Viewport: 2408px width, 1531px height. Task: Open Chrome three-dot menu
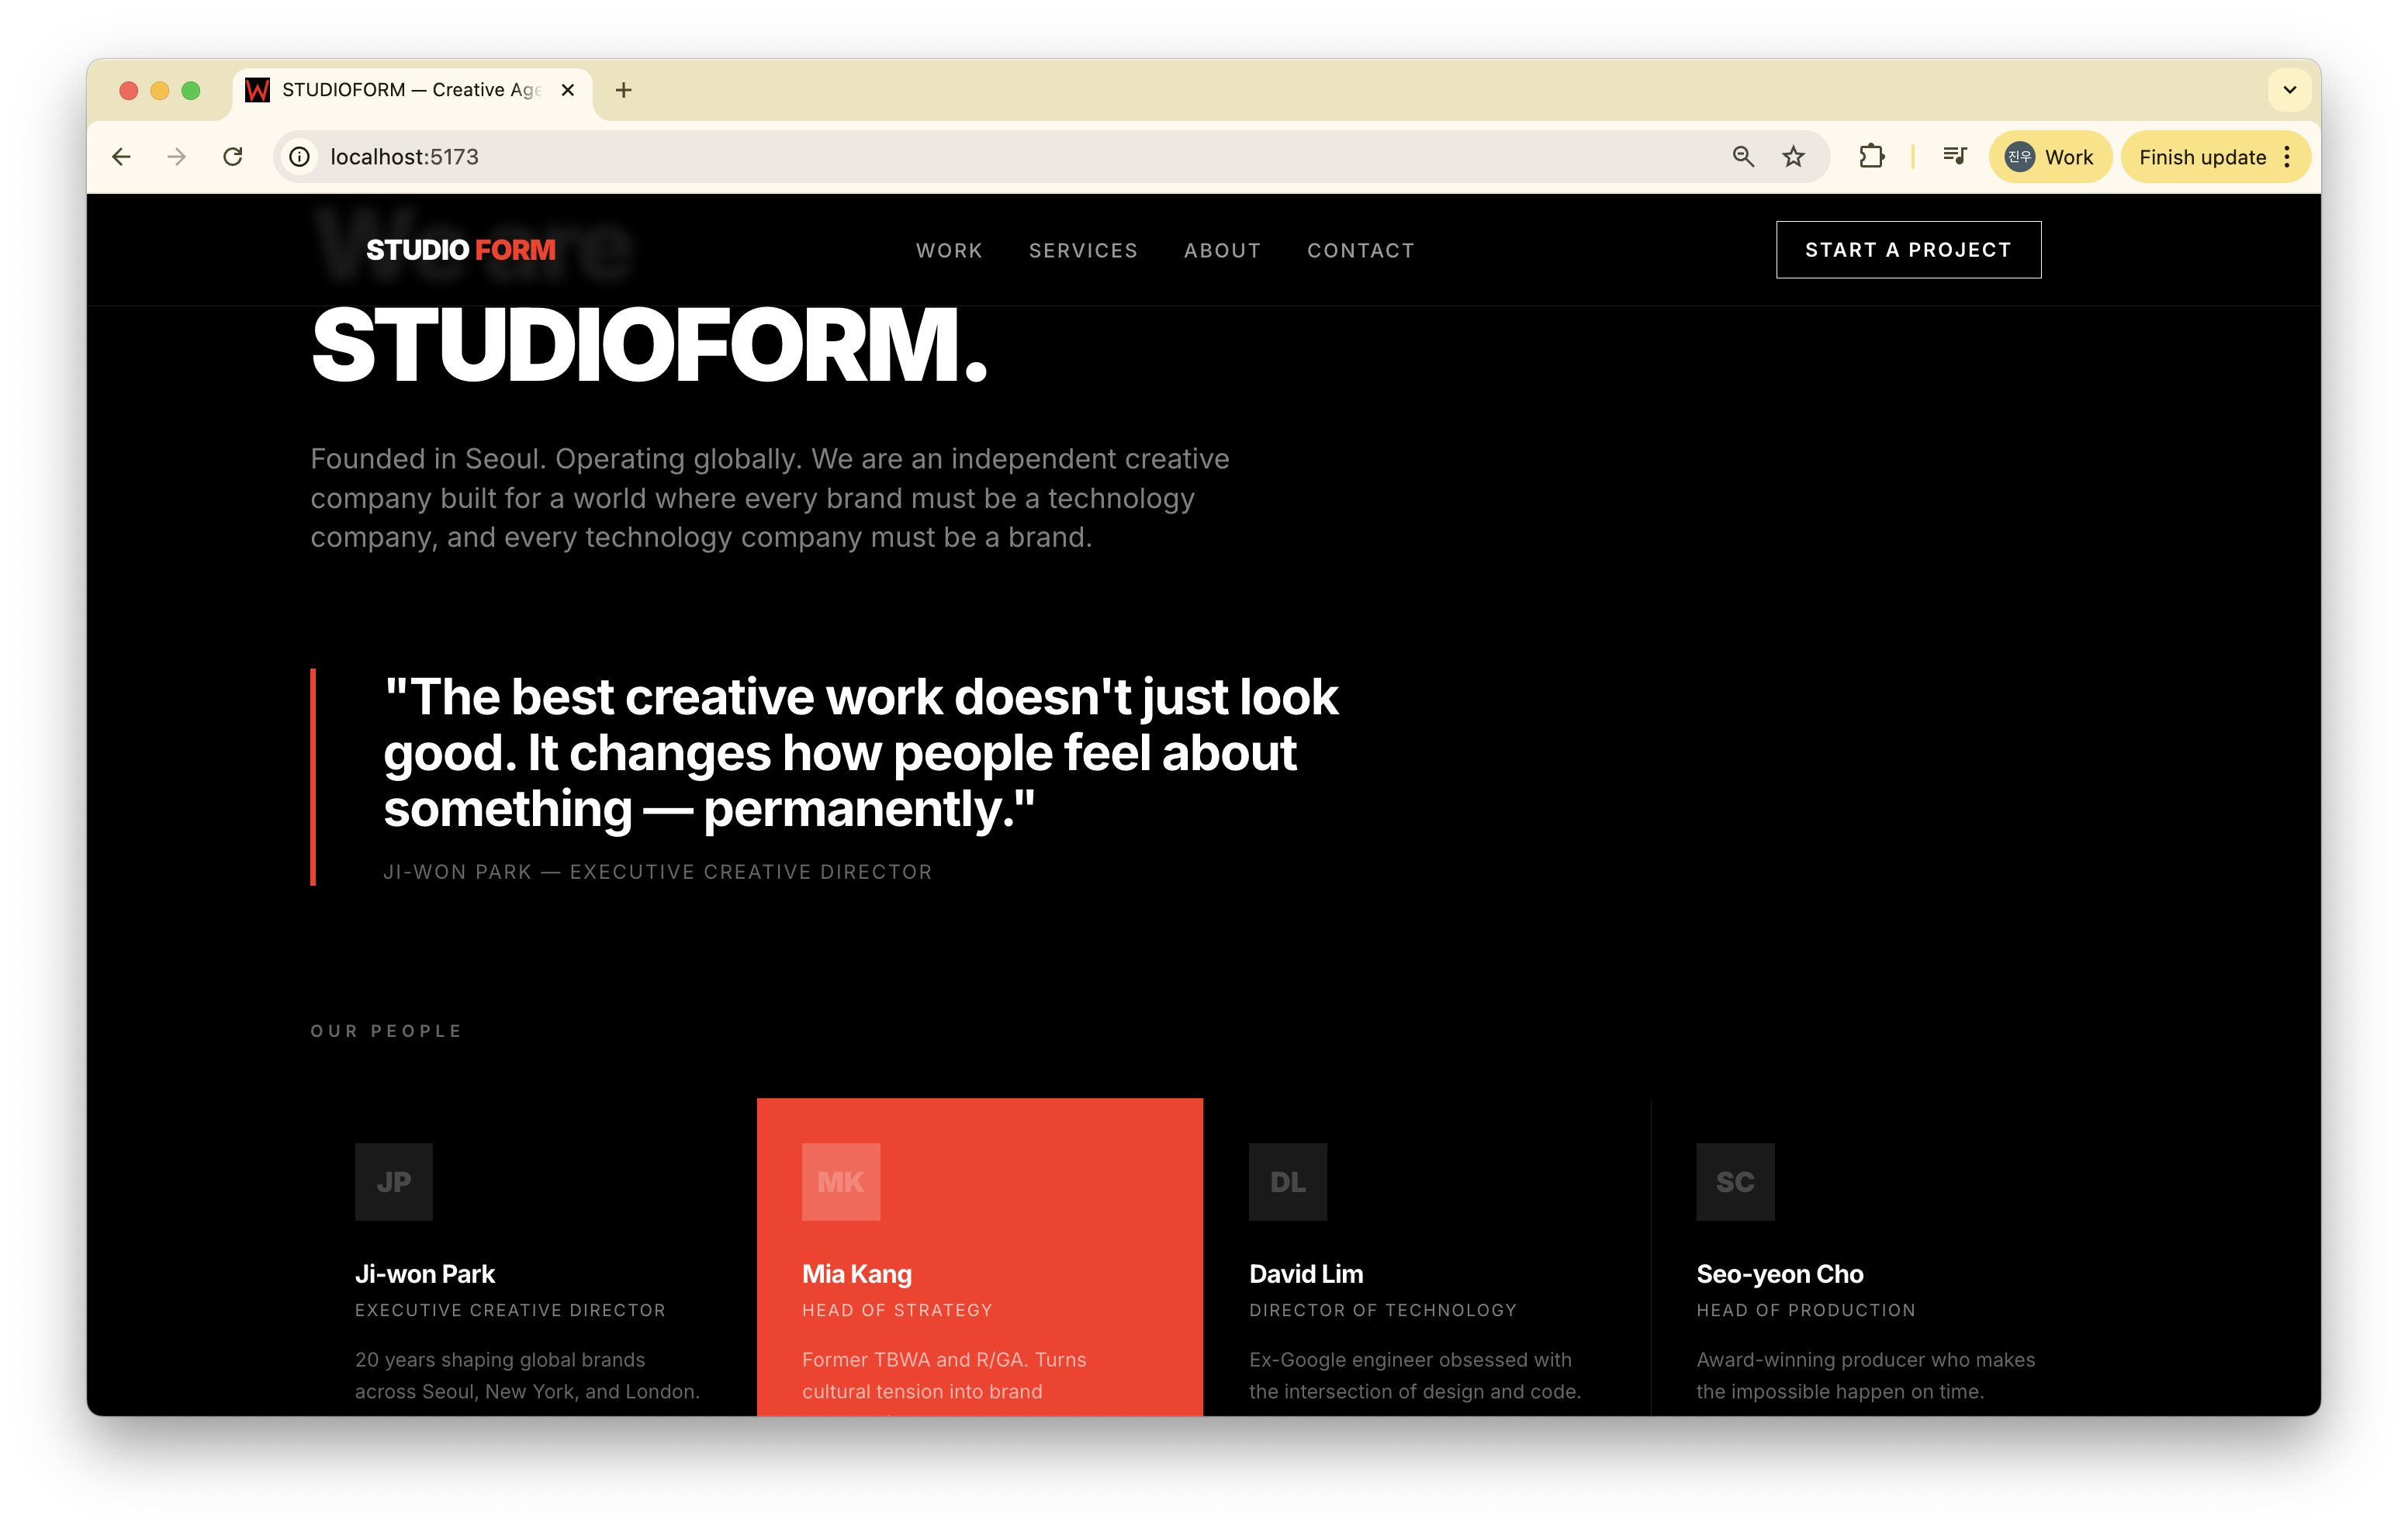[2287, 157]
